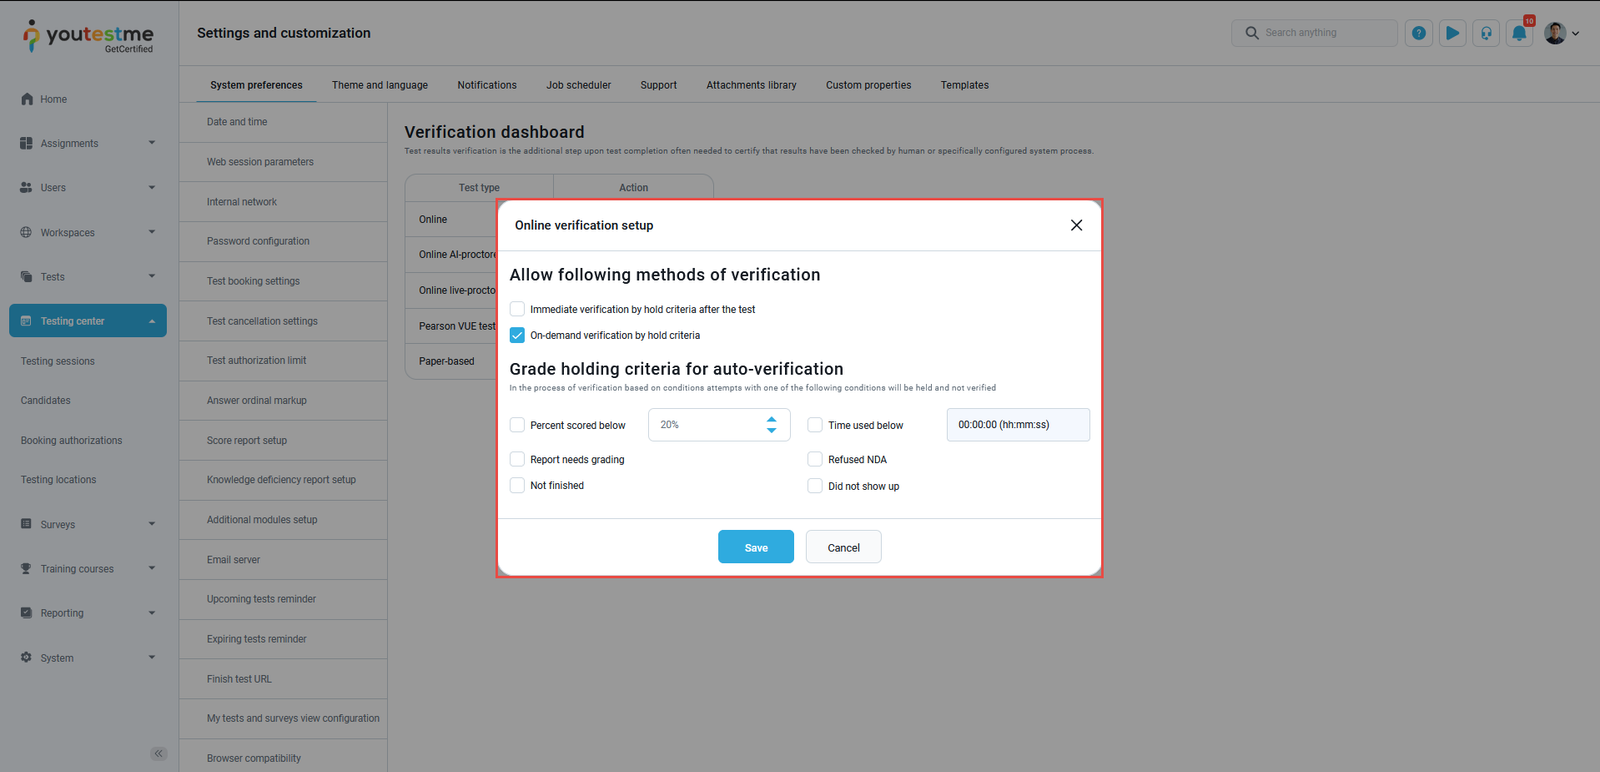Tick the Refused NDA checkbox

tap(815, 459)
